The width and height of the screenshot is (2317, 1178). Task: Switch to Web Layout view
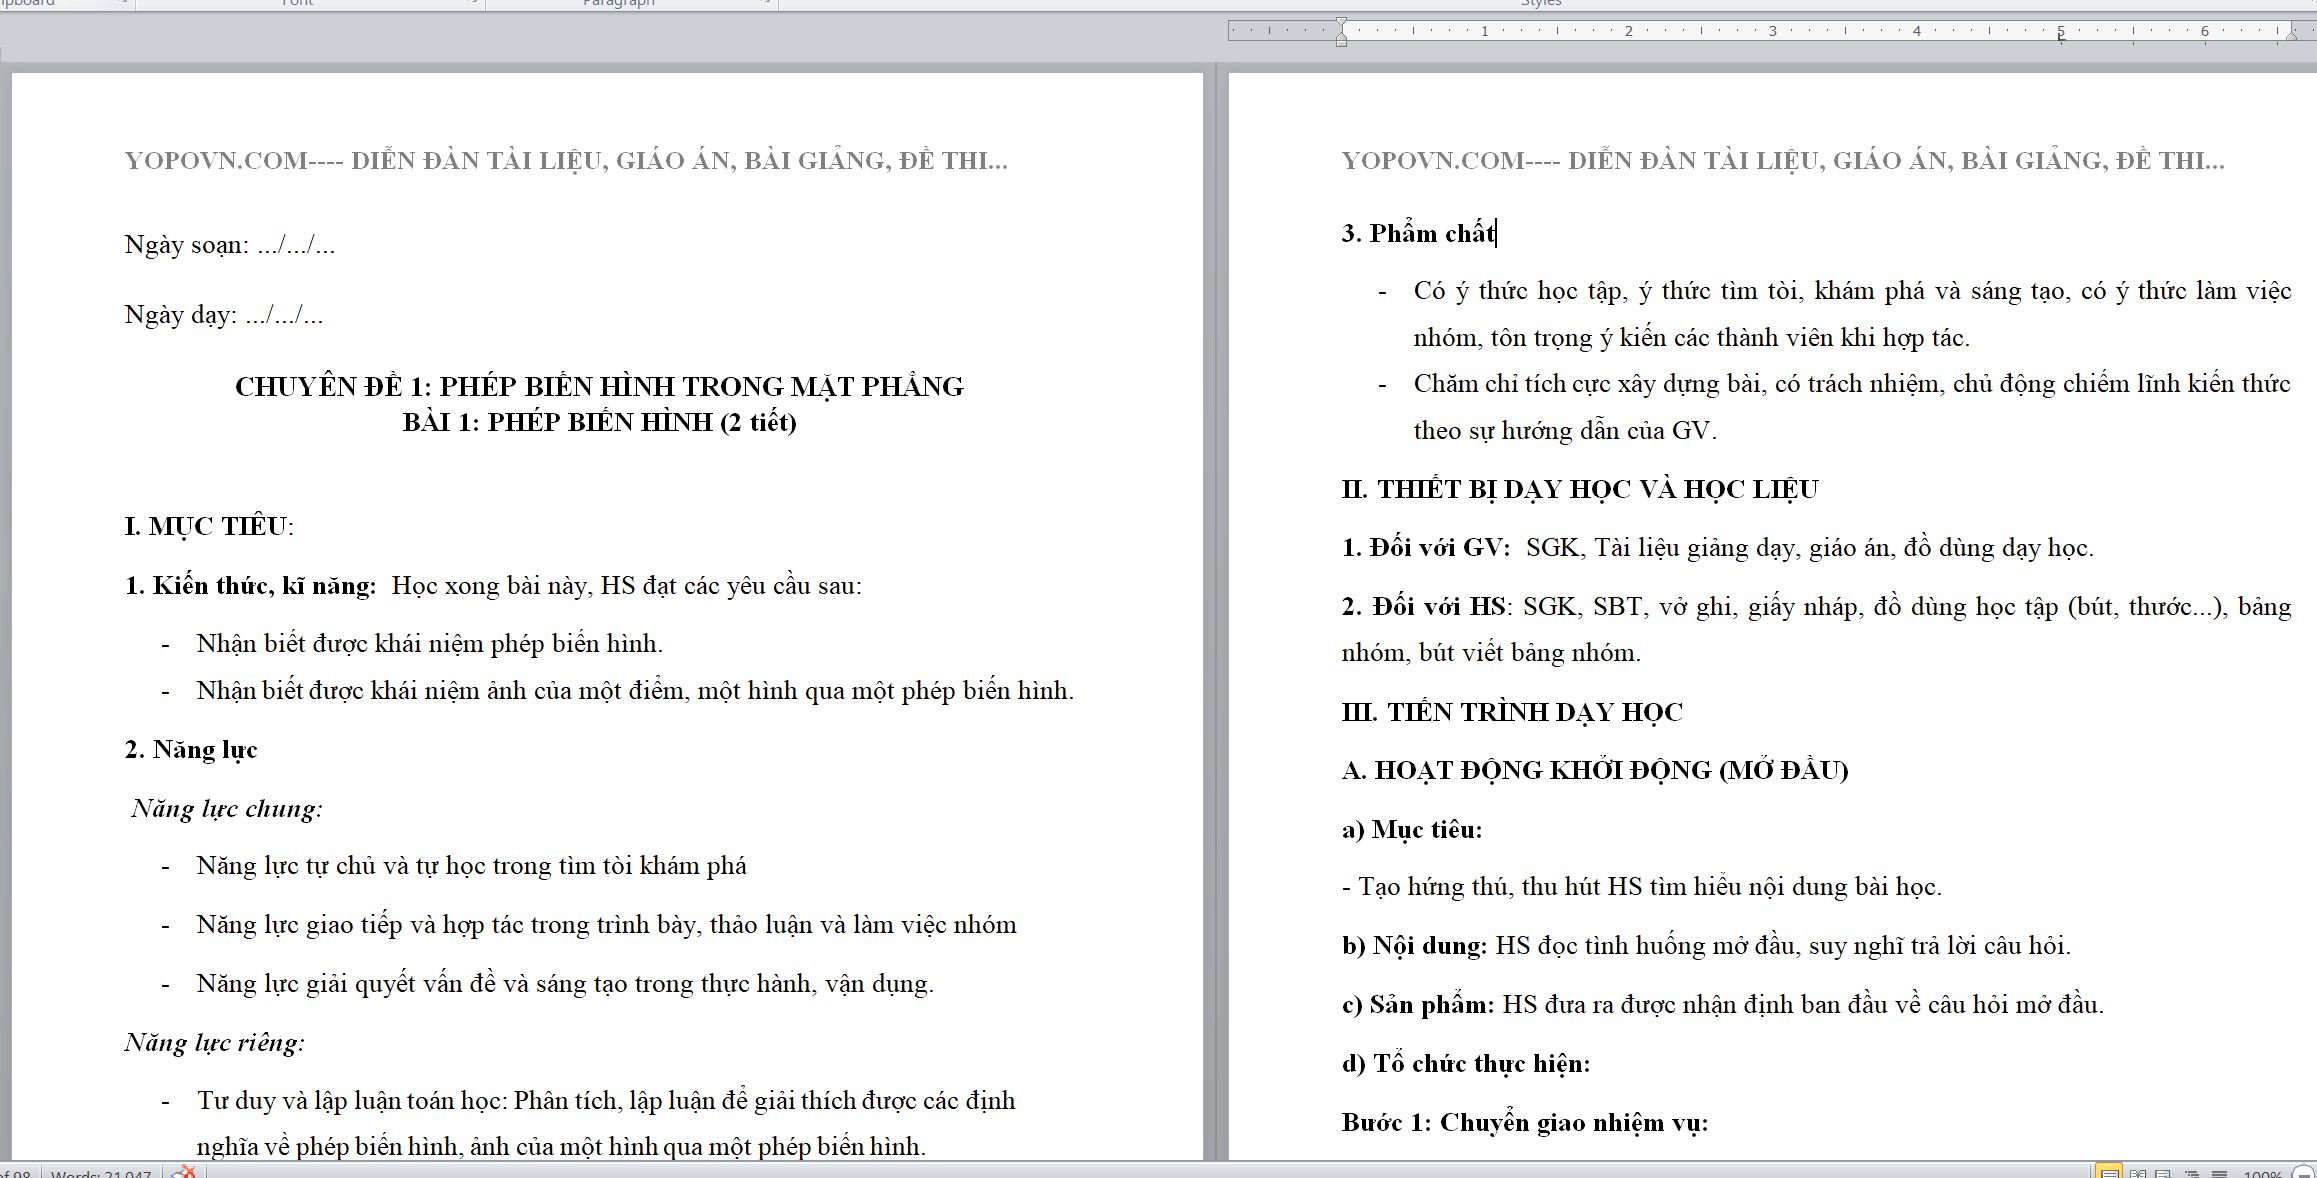click(2163, 1173)
